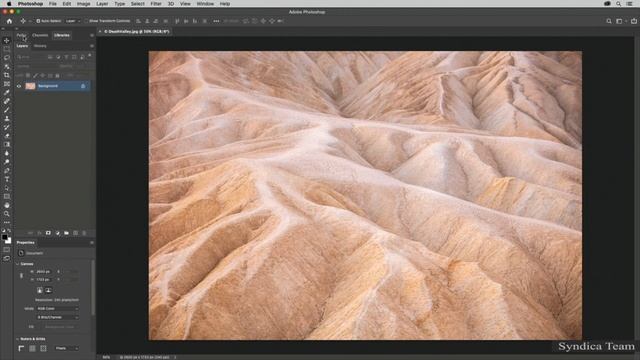Switch to the Paths tab
Image resolution: width=640 pixels, height=360 pixels.
(x=21, y=36)
